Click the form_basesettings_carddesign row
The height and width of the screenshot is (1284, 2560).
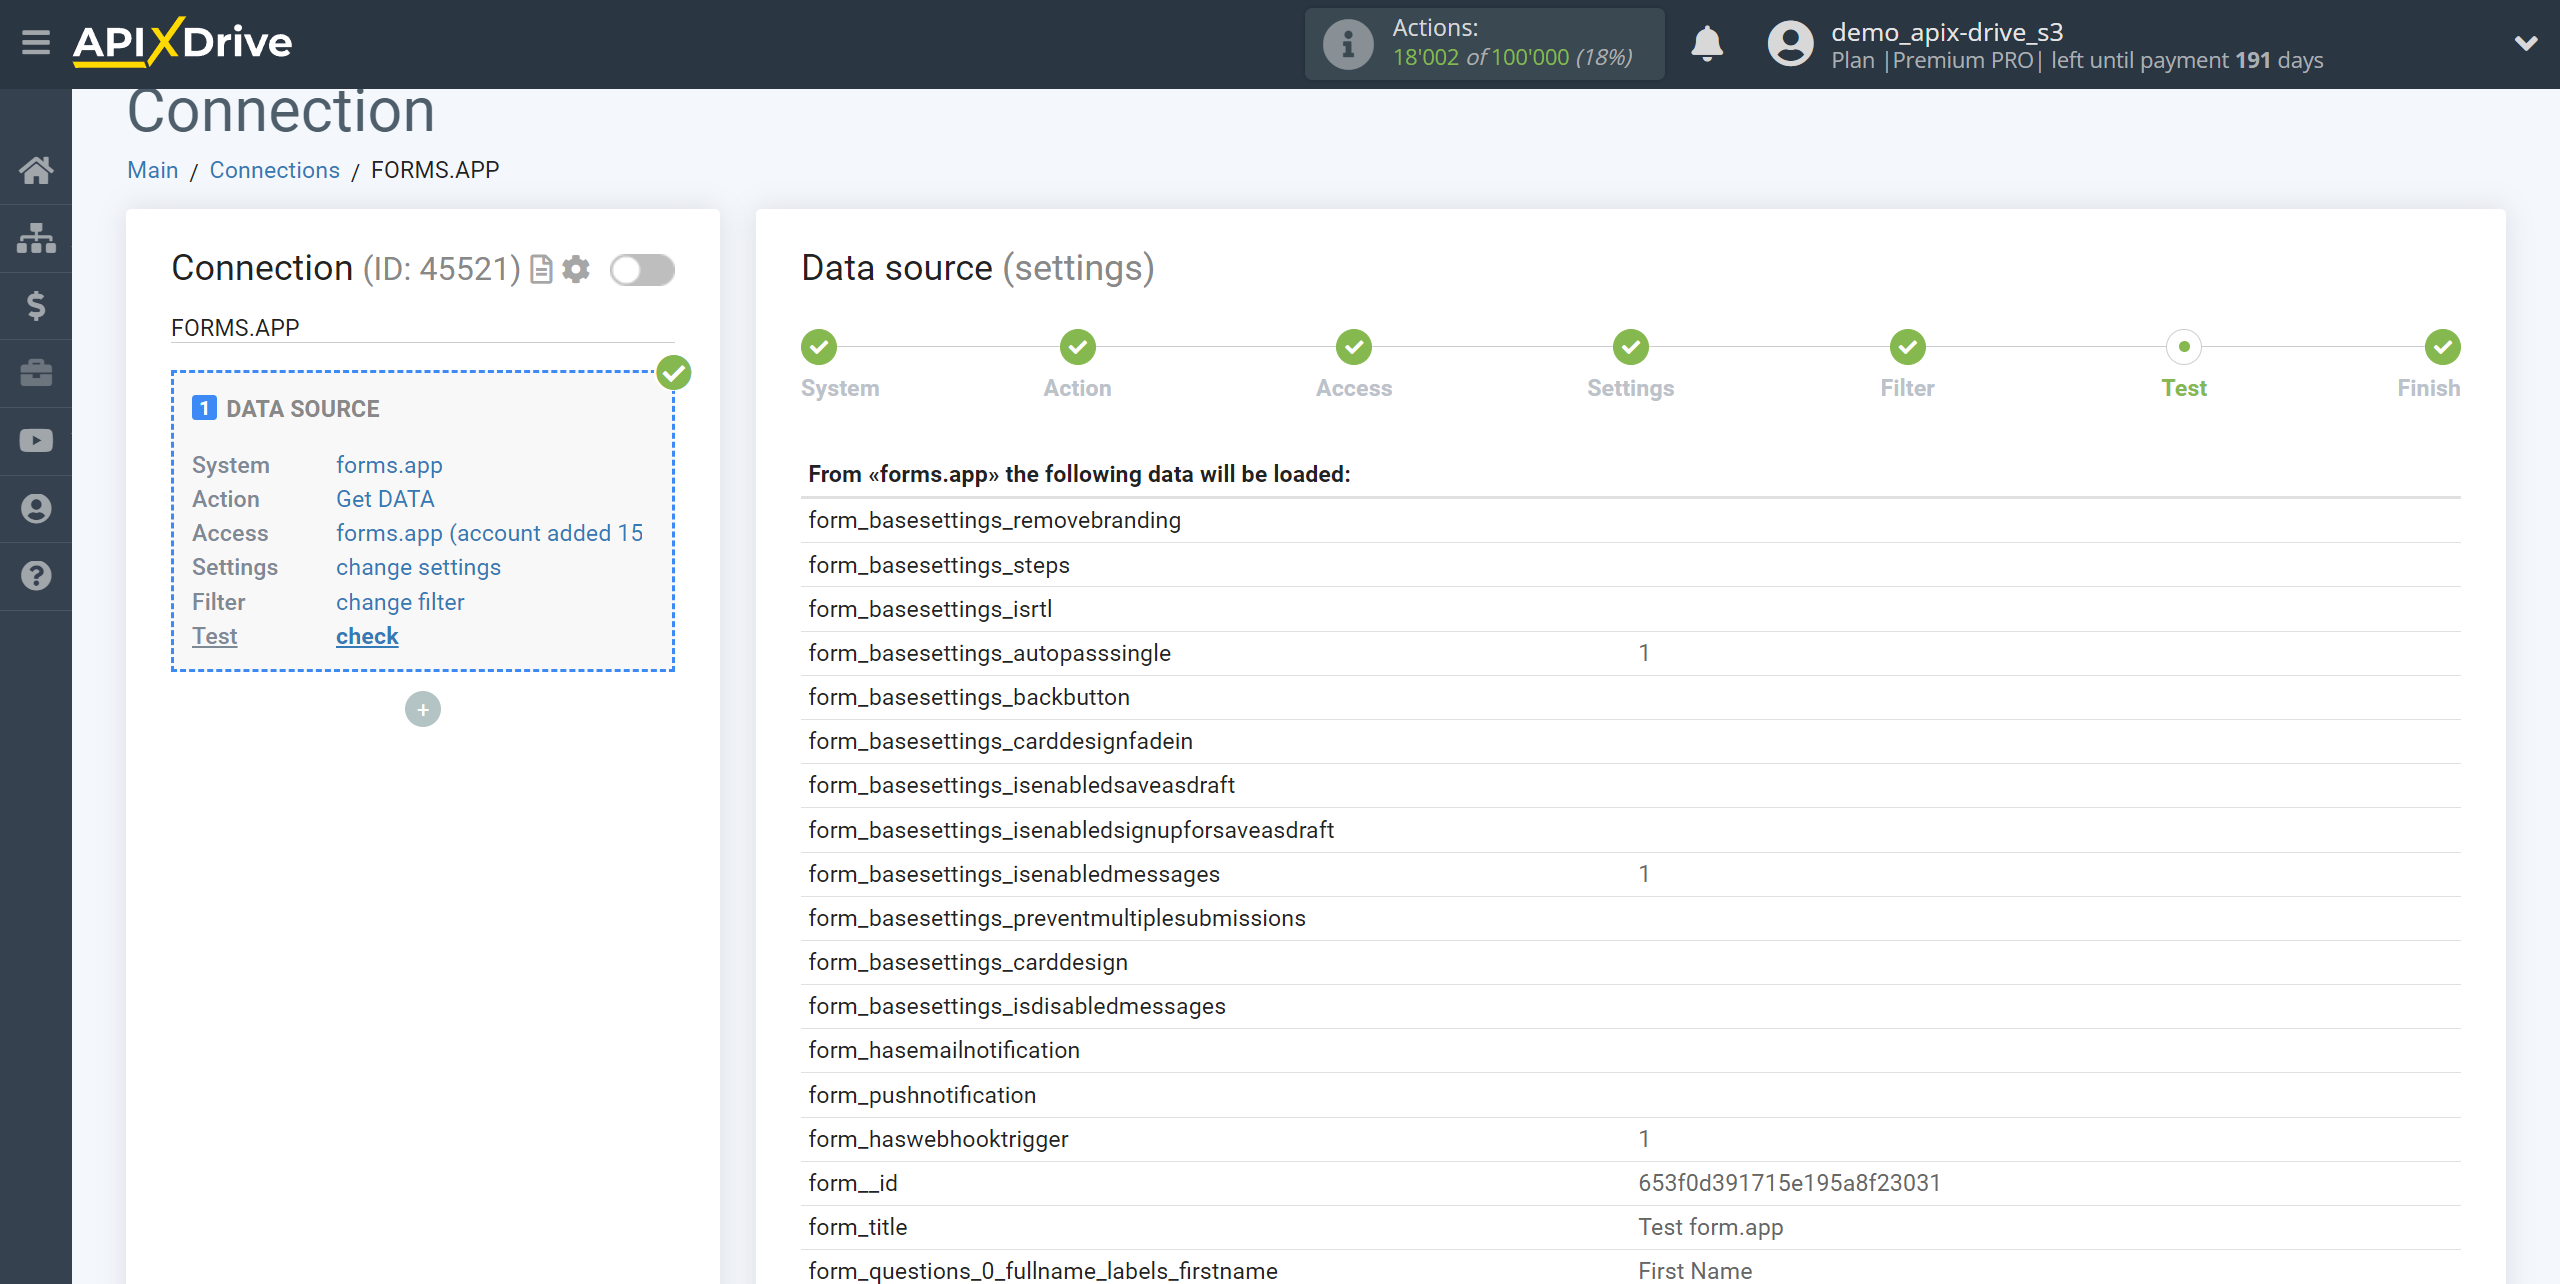[x=1630, y=962]
